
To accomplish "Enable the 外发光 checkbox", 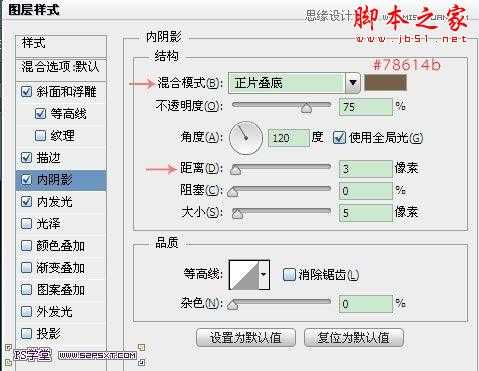I will click(27, 311).
